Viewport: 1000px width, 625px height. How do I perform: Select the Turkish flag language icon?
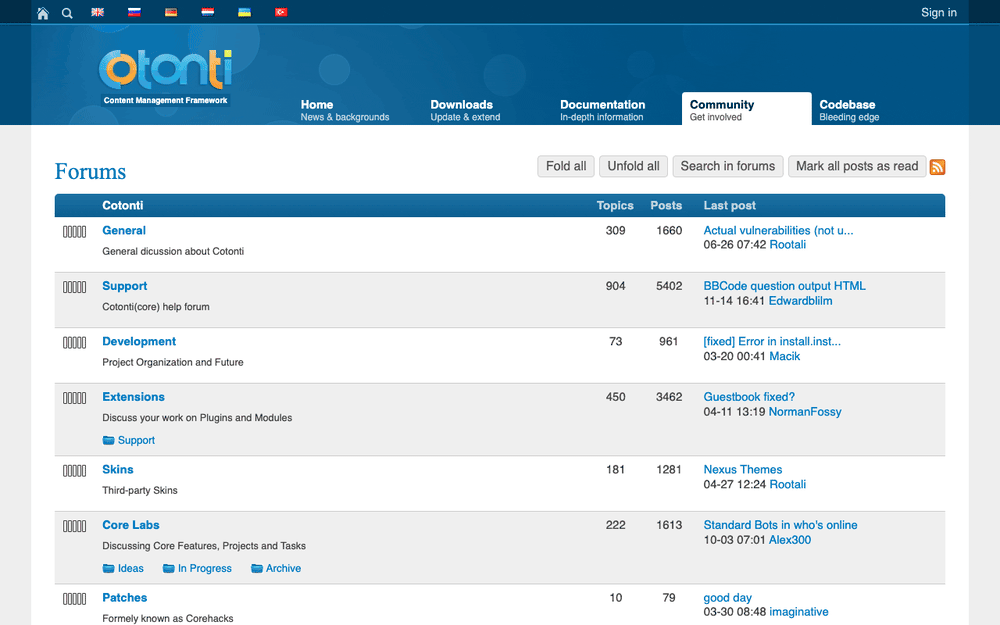pyautogui.click(x=281, y=12)
